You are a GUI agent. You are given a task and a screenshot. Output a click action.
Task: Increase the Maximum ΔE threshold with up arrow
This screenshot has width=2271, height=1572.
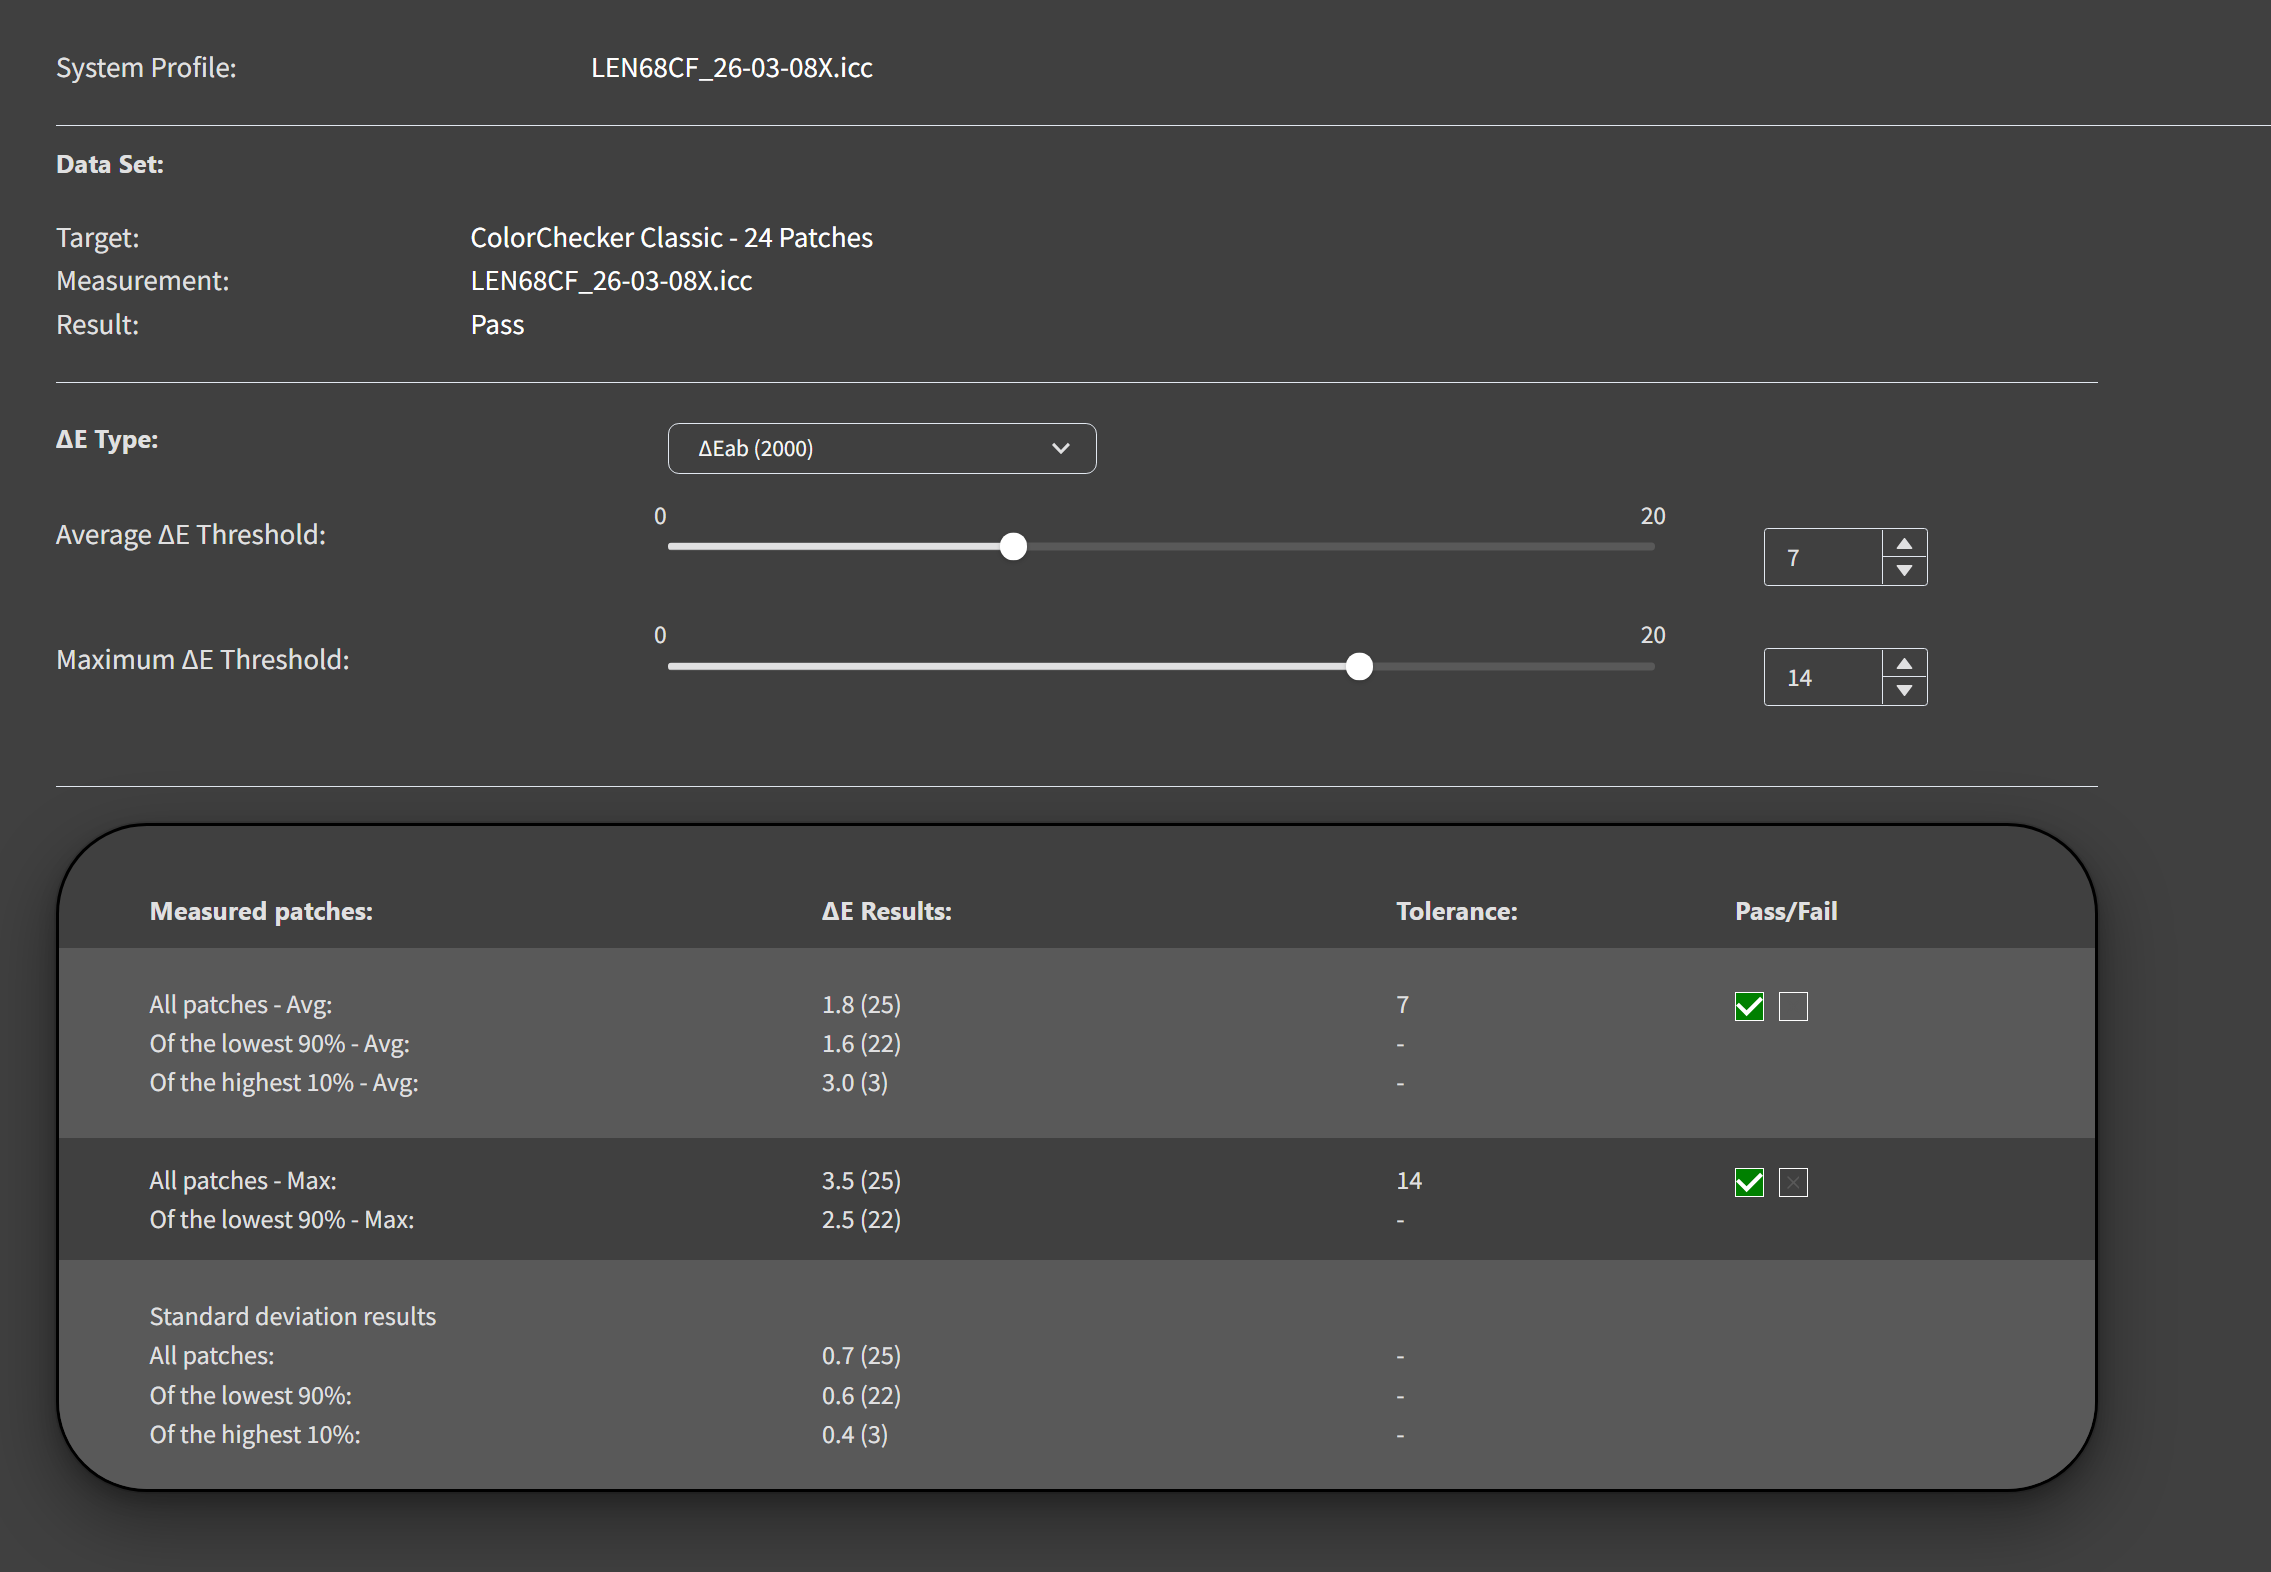1904,664
